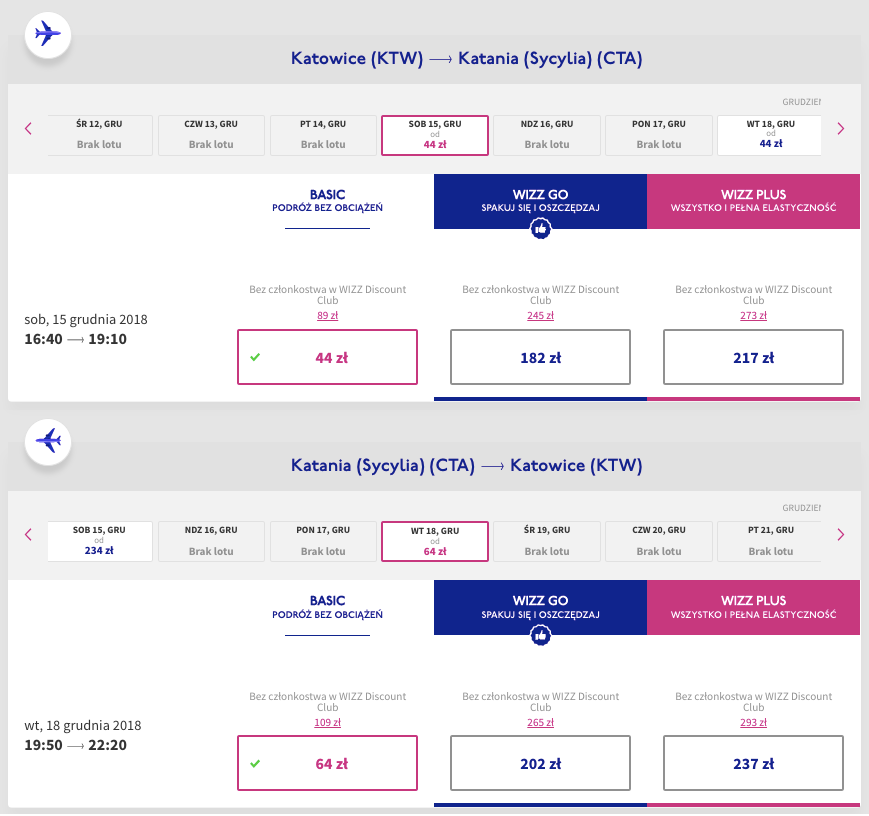The height and width of the screenshot is (816, 869).
Task: Show earlier outbound dates with left arrow
Action: point(28,129)
